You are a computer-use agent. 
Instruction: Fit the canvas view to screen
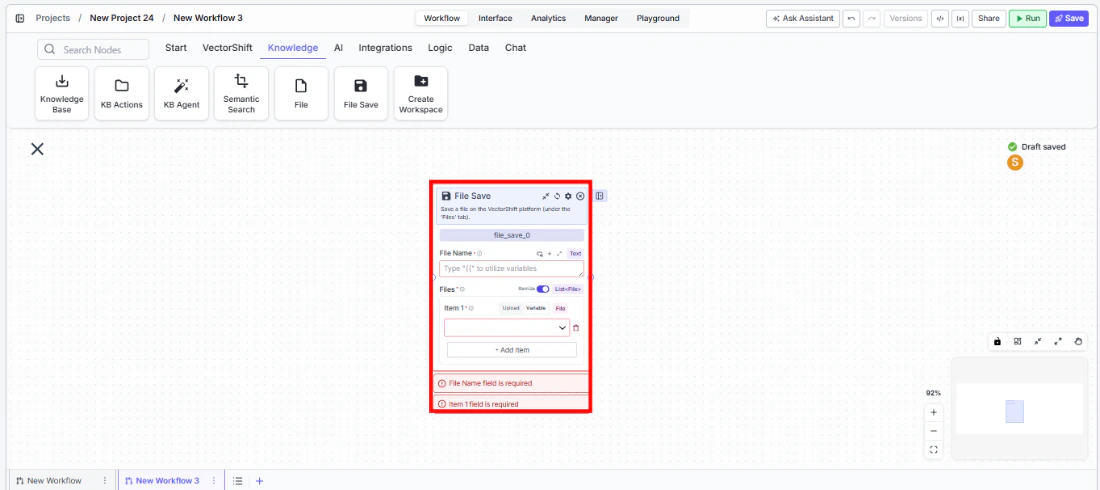pos(934,450)
